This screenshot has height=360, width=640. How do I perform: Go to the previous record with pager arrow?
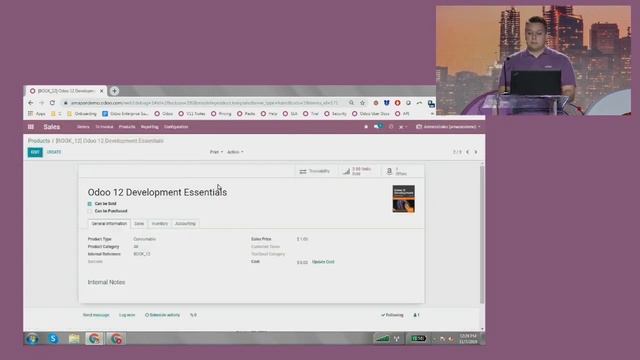coord(467,152)
